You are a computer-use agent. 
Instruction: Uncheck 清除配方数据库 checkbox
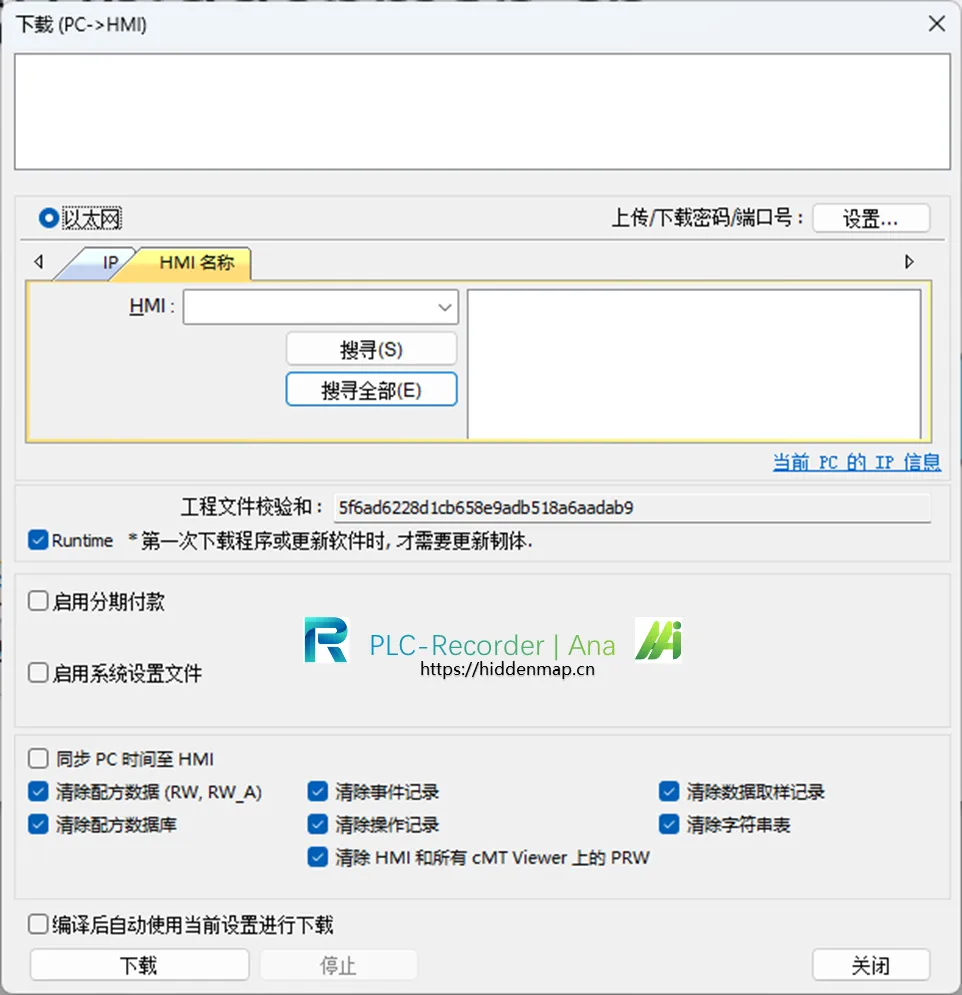[38, 824]
